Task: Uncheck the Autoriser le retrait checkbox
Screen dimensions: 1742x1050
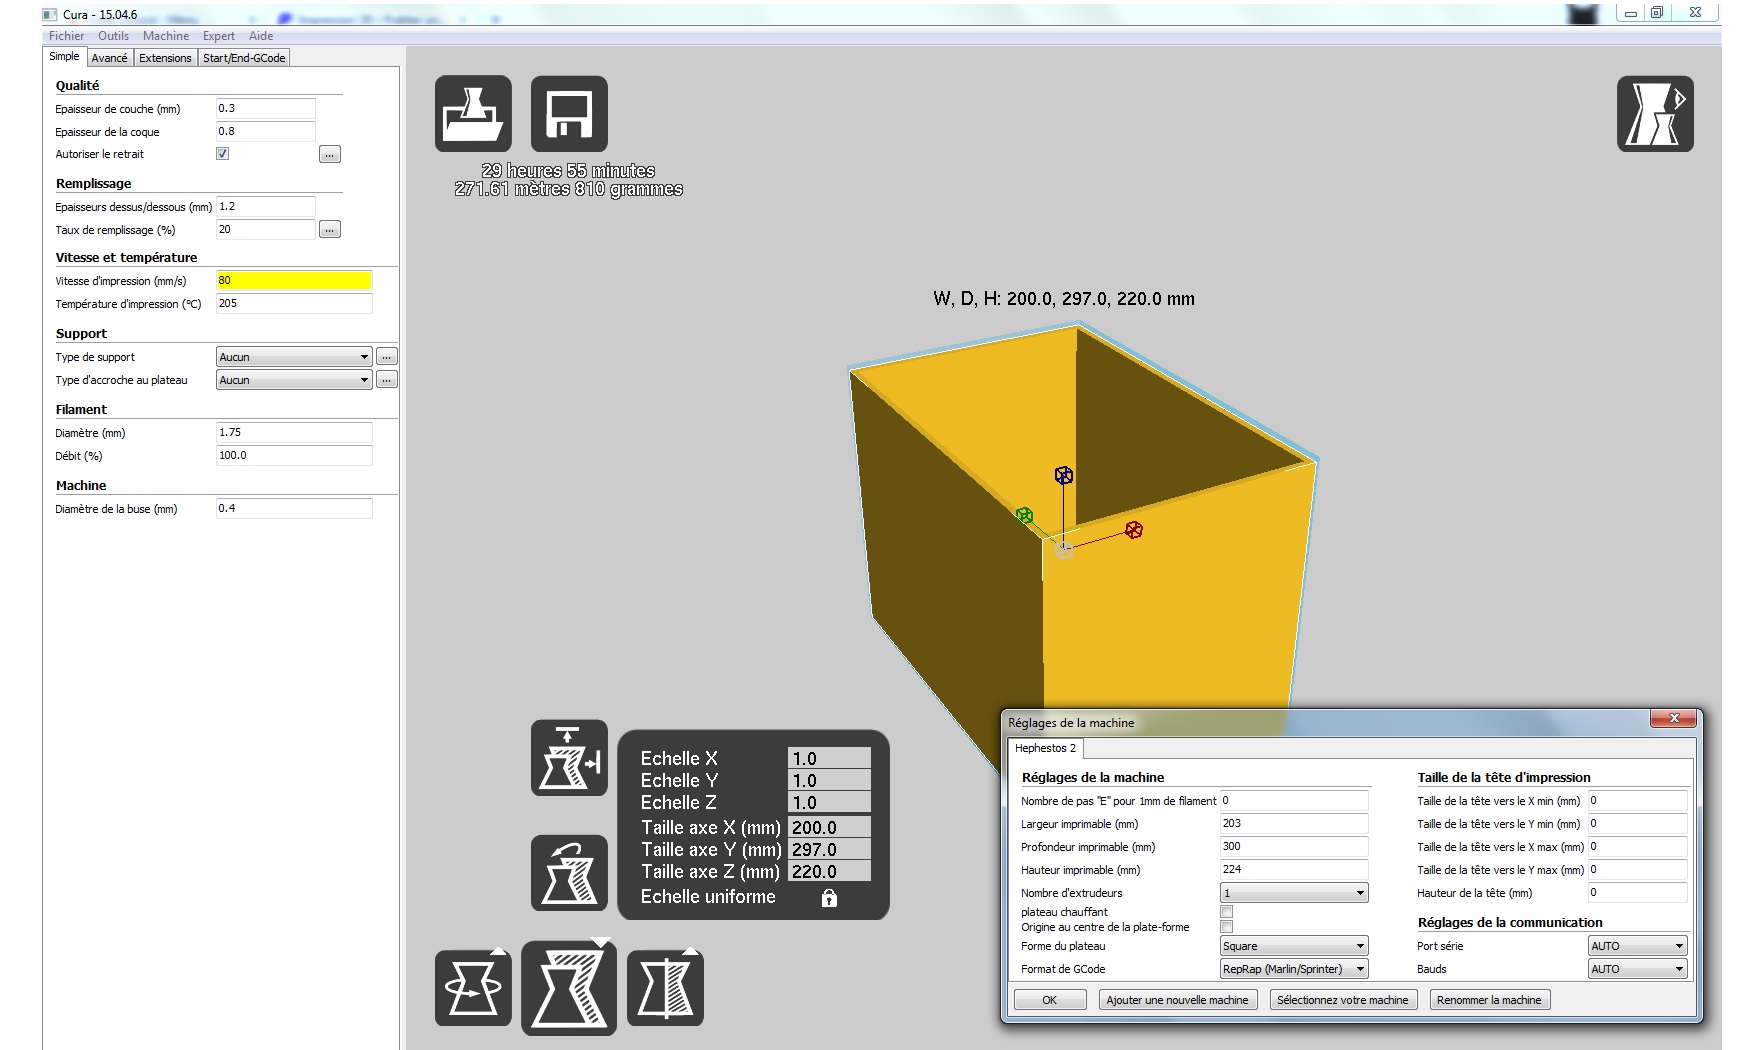Action: [x=223, y=154]
